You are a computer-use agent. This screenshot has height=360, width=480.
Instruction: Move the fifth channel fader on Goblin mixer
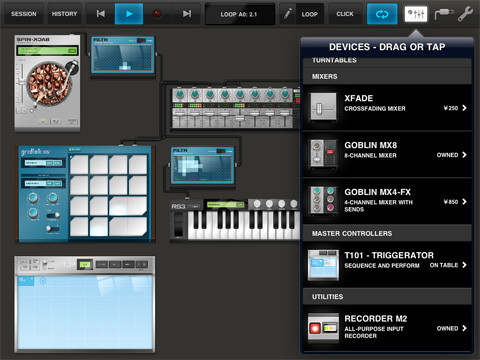(x=239, y=118)
